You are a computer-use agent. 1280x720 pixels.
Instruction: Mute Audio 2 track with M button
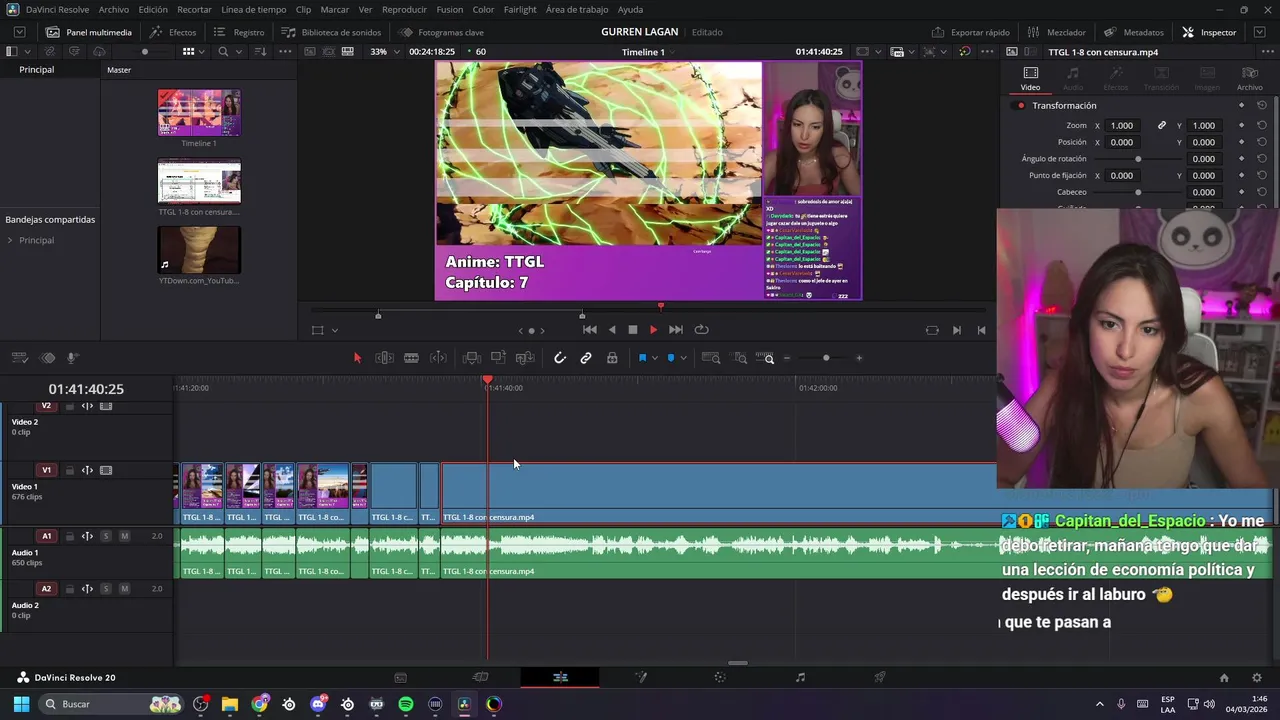[x=124, y=589]
